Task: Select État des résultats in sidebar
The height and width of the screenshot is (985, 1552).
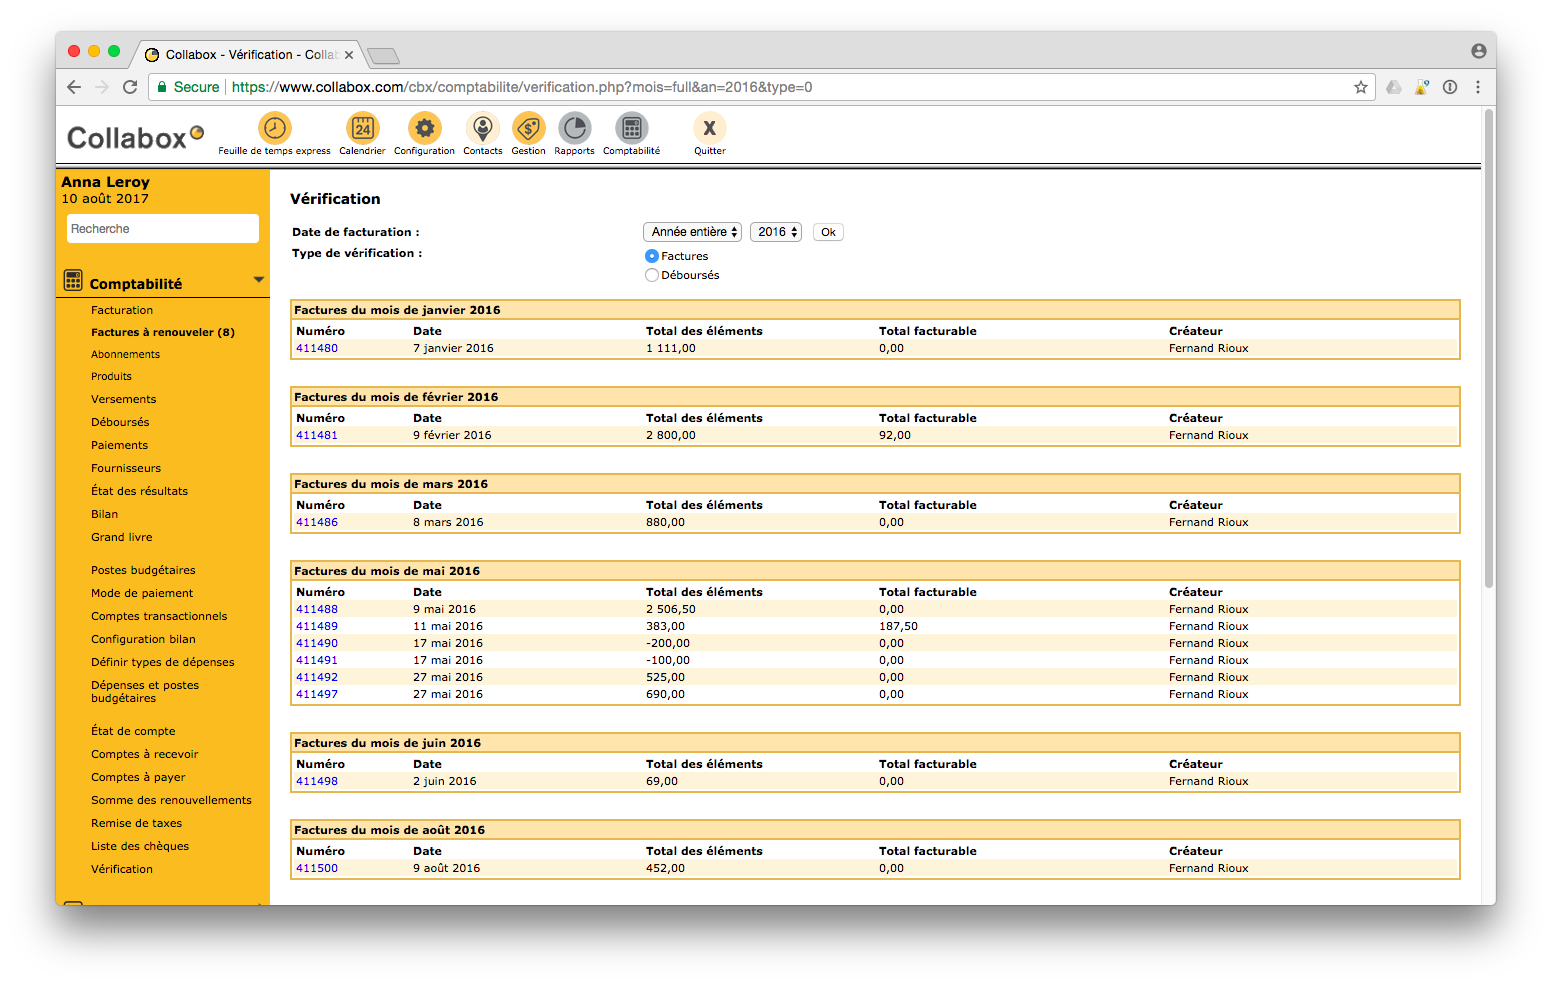Action: [x=139, y=491]
